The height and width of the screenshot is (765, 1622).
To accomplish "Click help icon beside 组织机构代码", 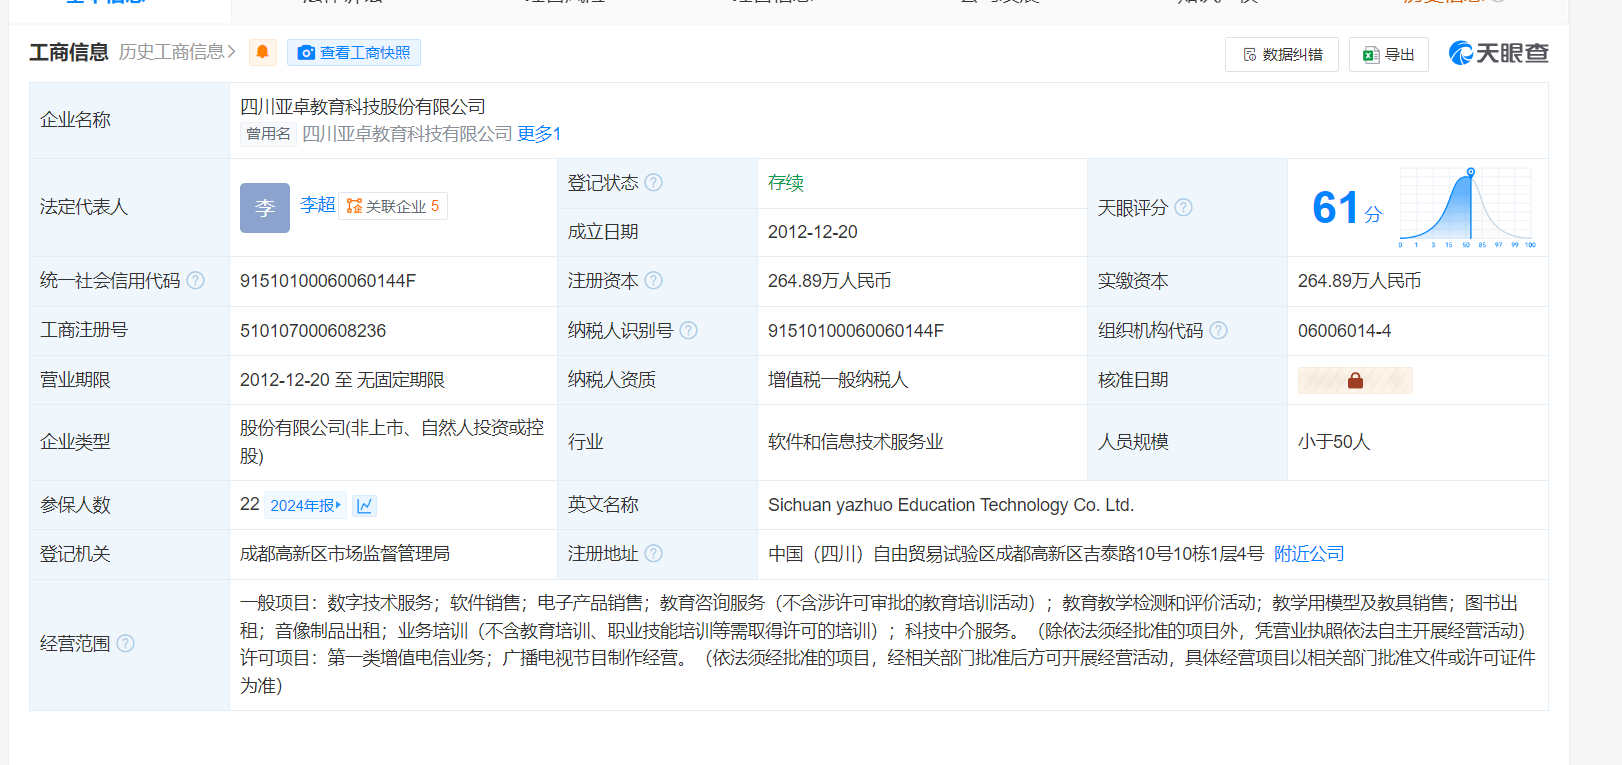I will (x=1218, y=330).
